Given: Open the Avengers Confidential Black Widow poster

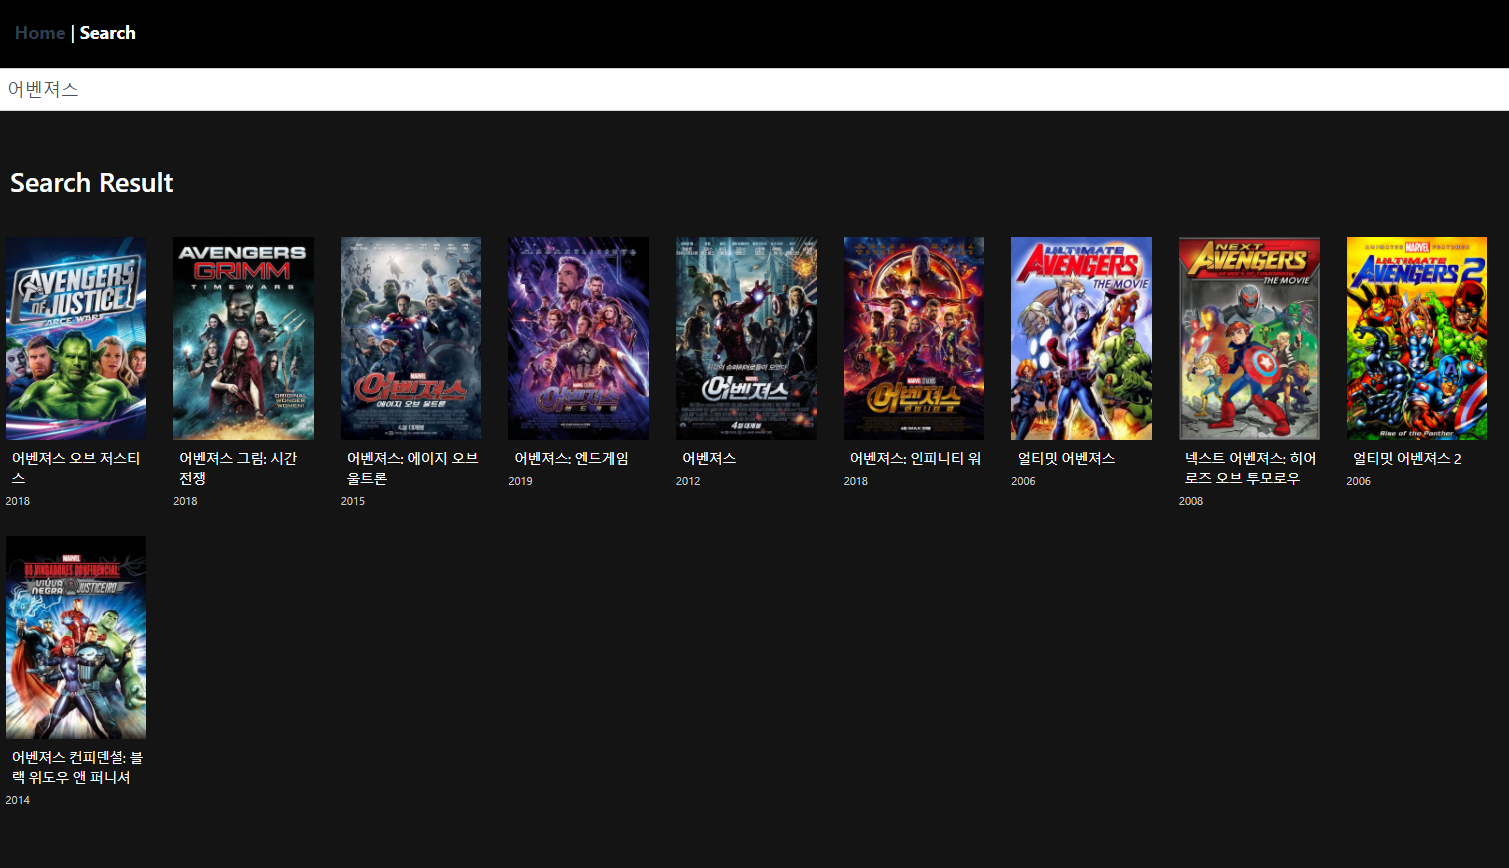Looking at the screenshot, I should (x=76, y=637).
